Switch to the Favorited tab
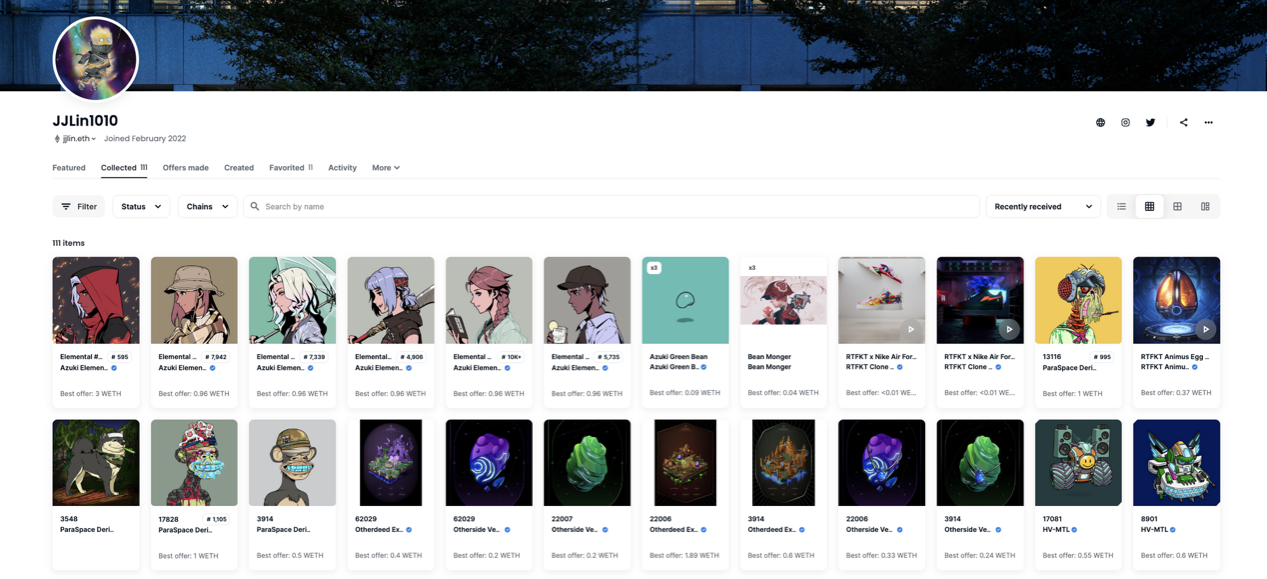 pos(290,168)
